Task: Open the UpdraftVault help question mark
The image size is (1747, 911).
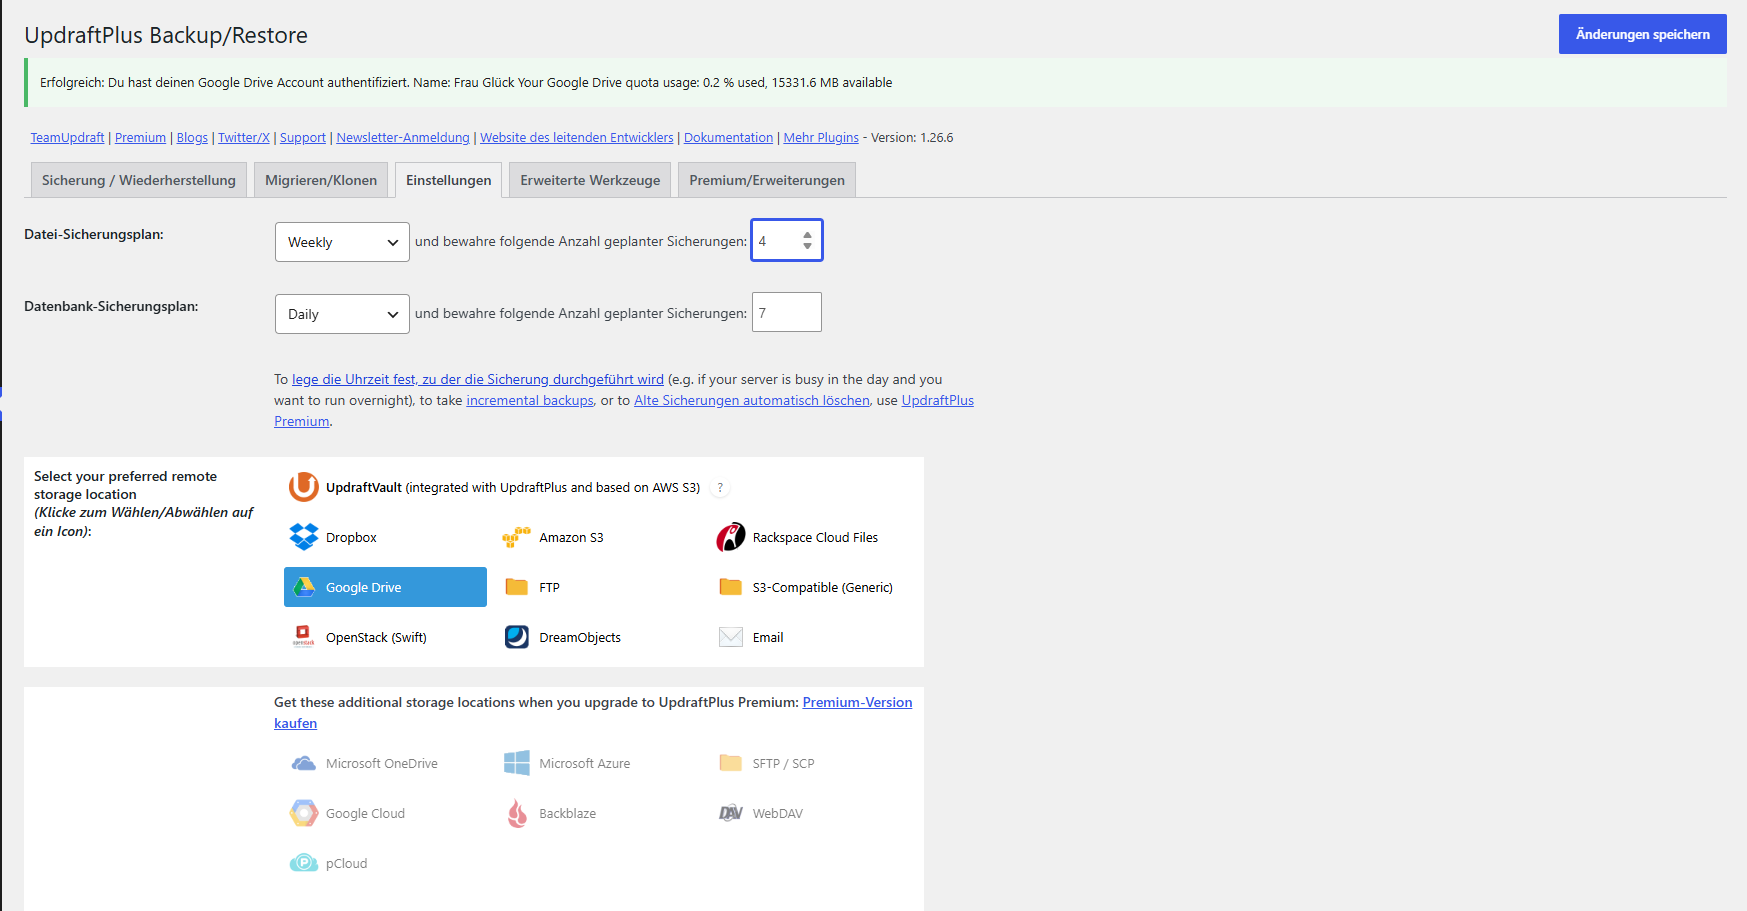Action: [720, 488]
